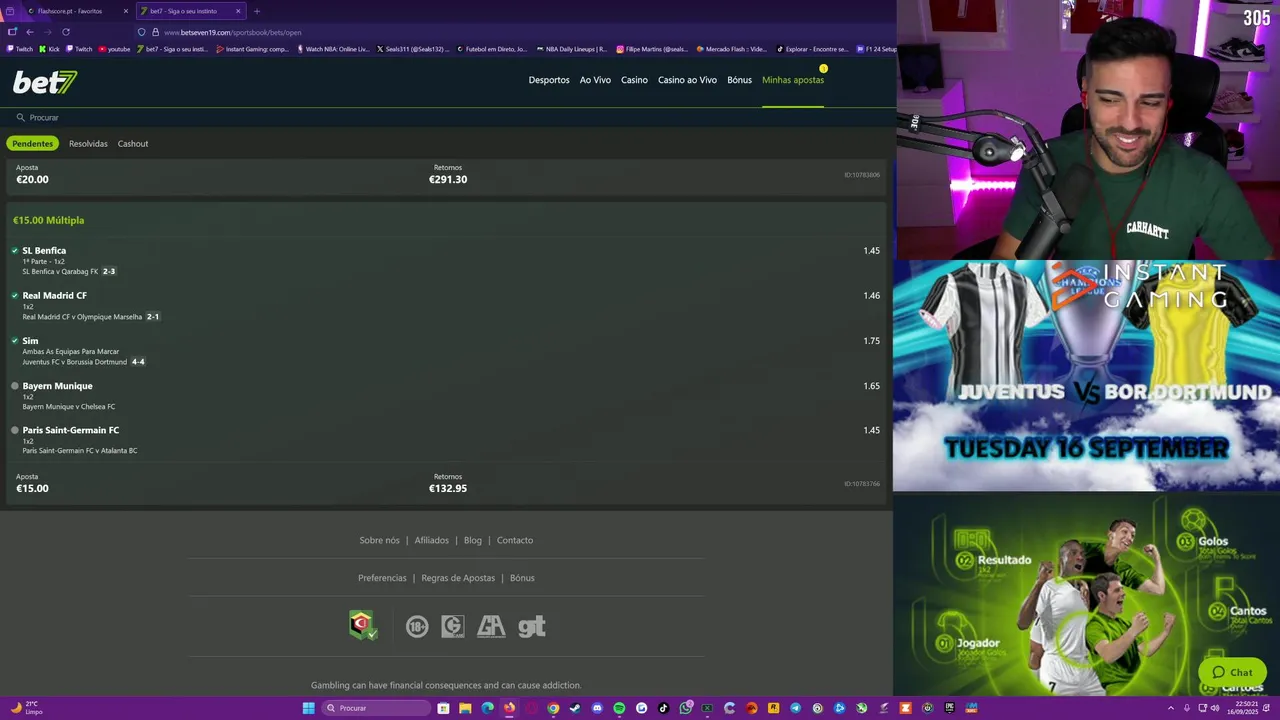
Task: Click Paris Saint-Germain FC v Atalanta BC text
Action: point(80,451)
